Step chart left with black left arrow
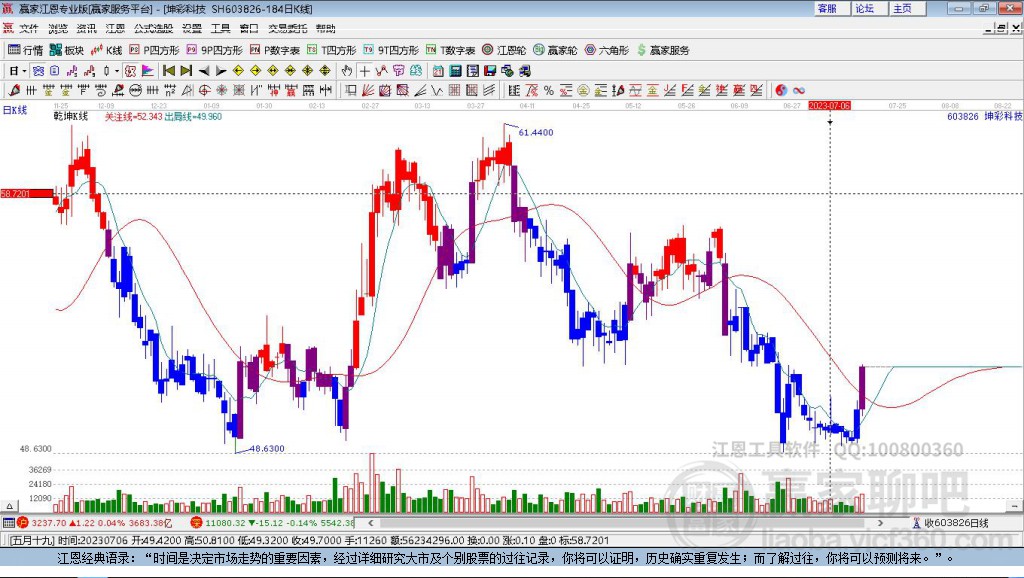This screenshot has width=1024, height=578. click(x=204, y=71)
